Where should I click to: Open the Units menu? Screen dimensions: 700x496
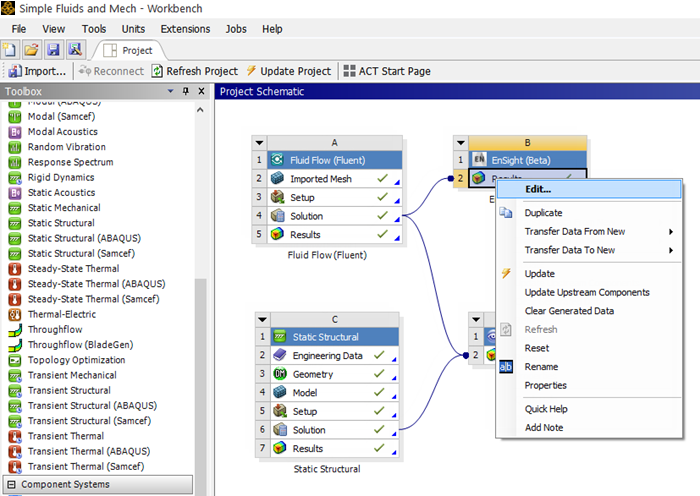point(133,29)
